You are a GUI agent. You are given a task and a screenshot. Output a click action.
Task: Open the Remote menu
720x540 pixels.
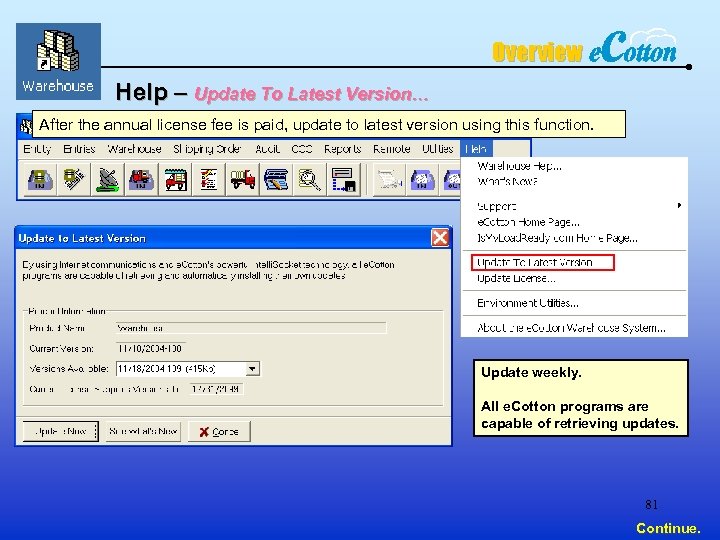[x=392, y=149]
